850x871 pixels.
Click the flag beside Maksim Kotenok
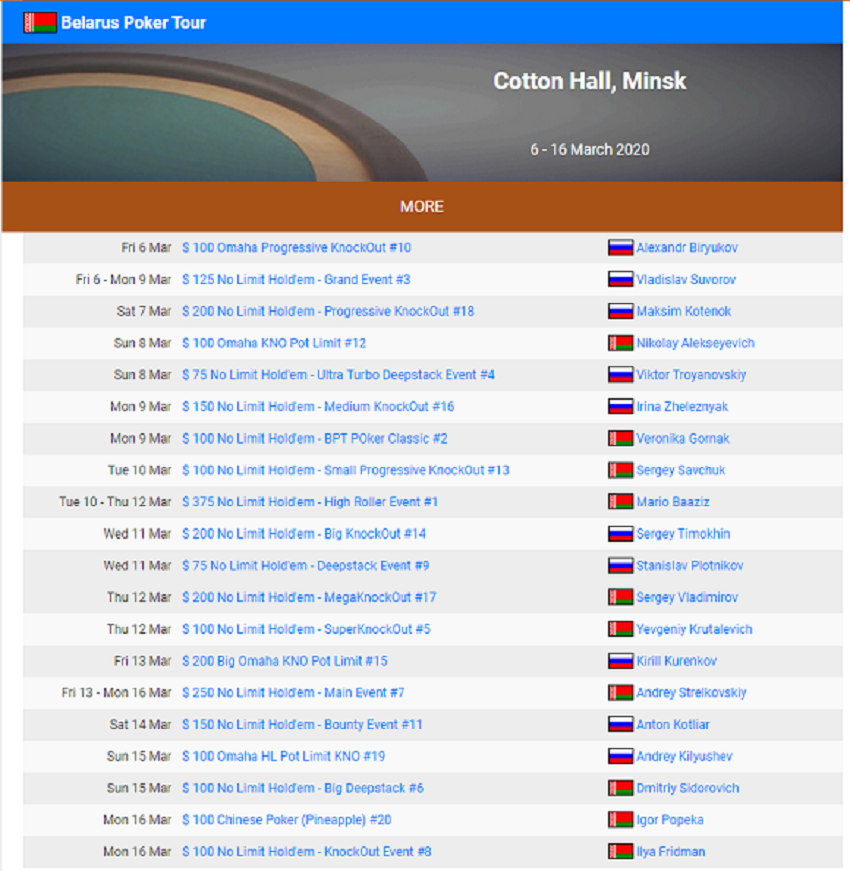point(620,311)
